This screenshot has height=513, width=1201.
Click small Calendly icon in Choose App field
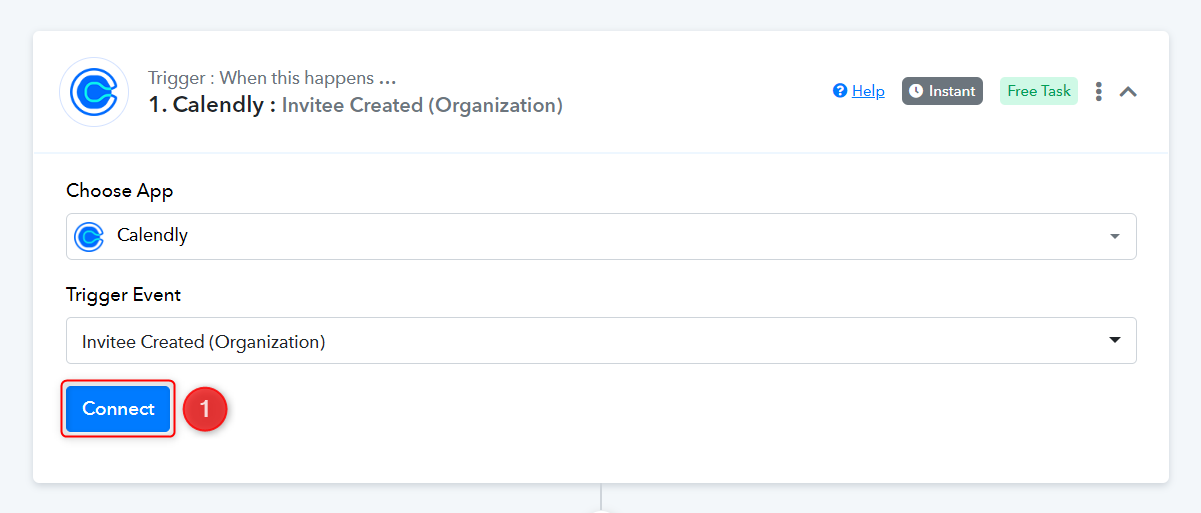click(89, 236)
